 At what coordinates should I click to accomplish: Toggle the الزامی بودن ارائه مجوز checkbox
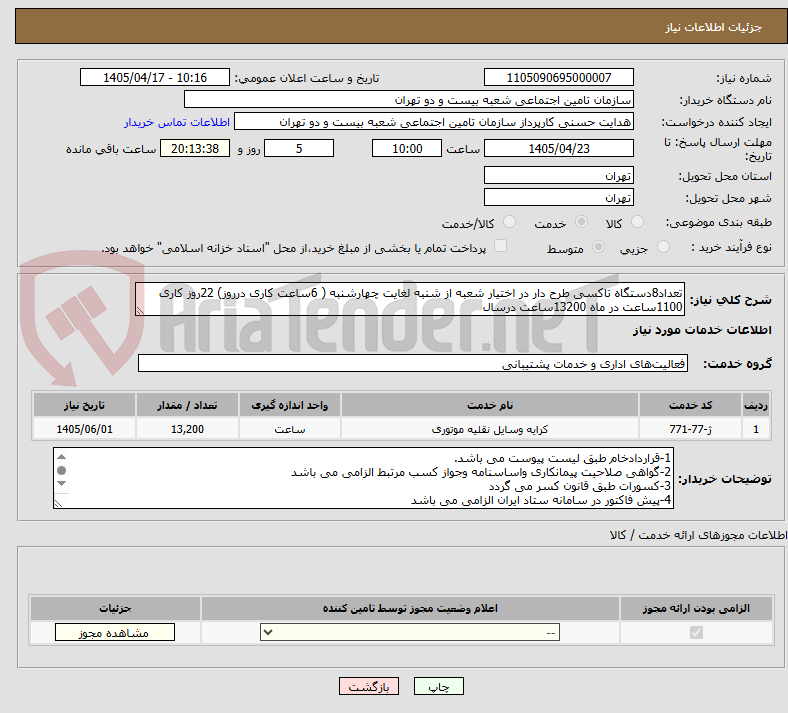tap(696, 632)
